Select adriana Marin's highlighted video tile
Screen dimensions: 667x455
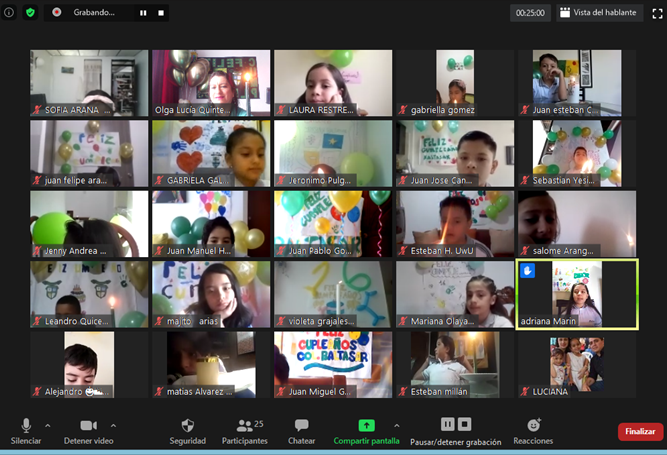pyautogui.click(x=576, y=294)
